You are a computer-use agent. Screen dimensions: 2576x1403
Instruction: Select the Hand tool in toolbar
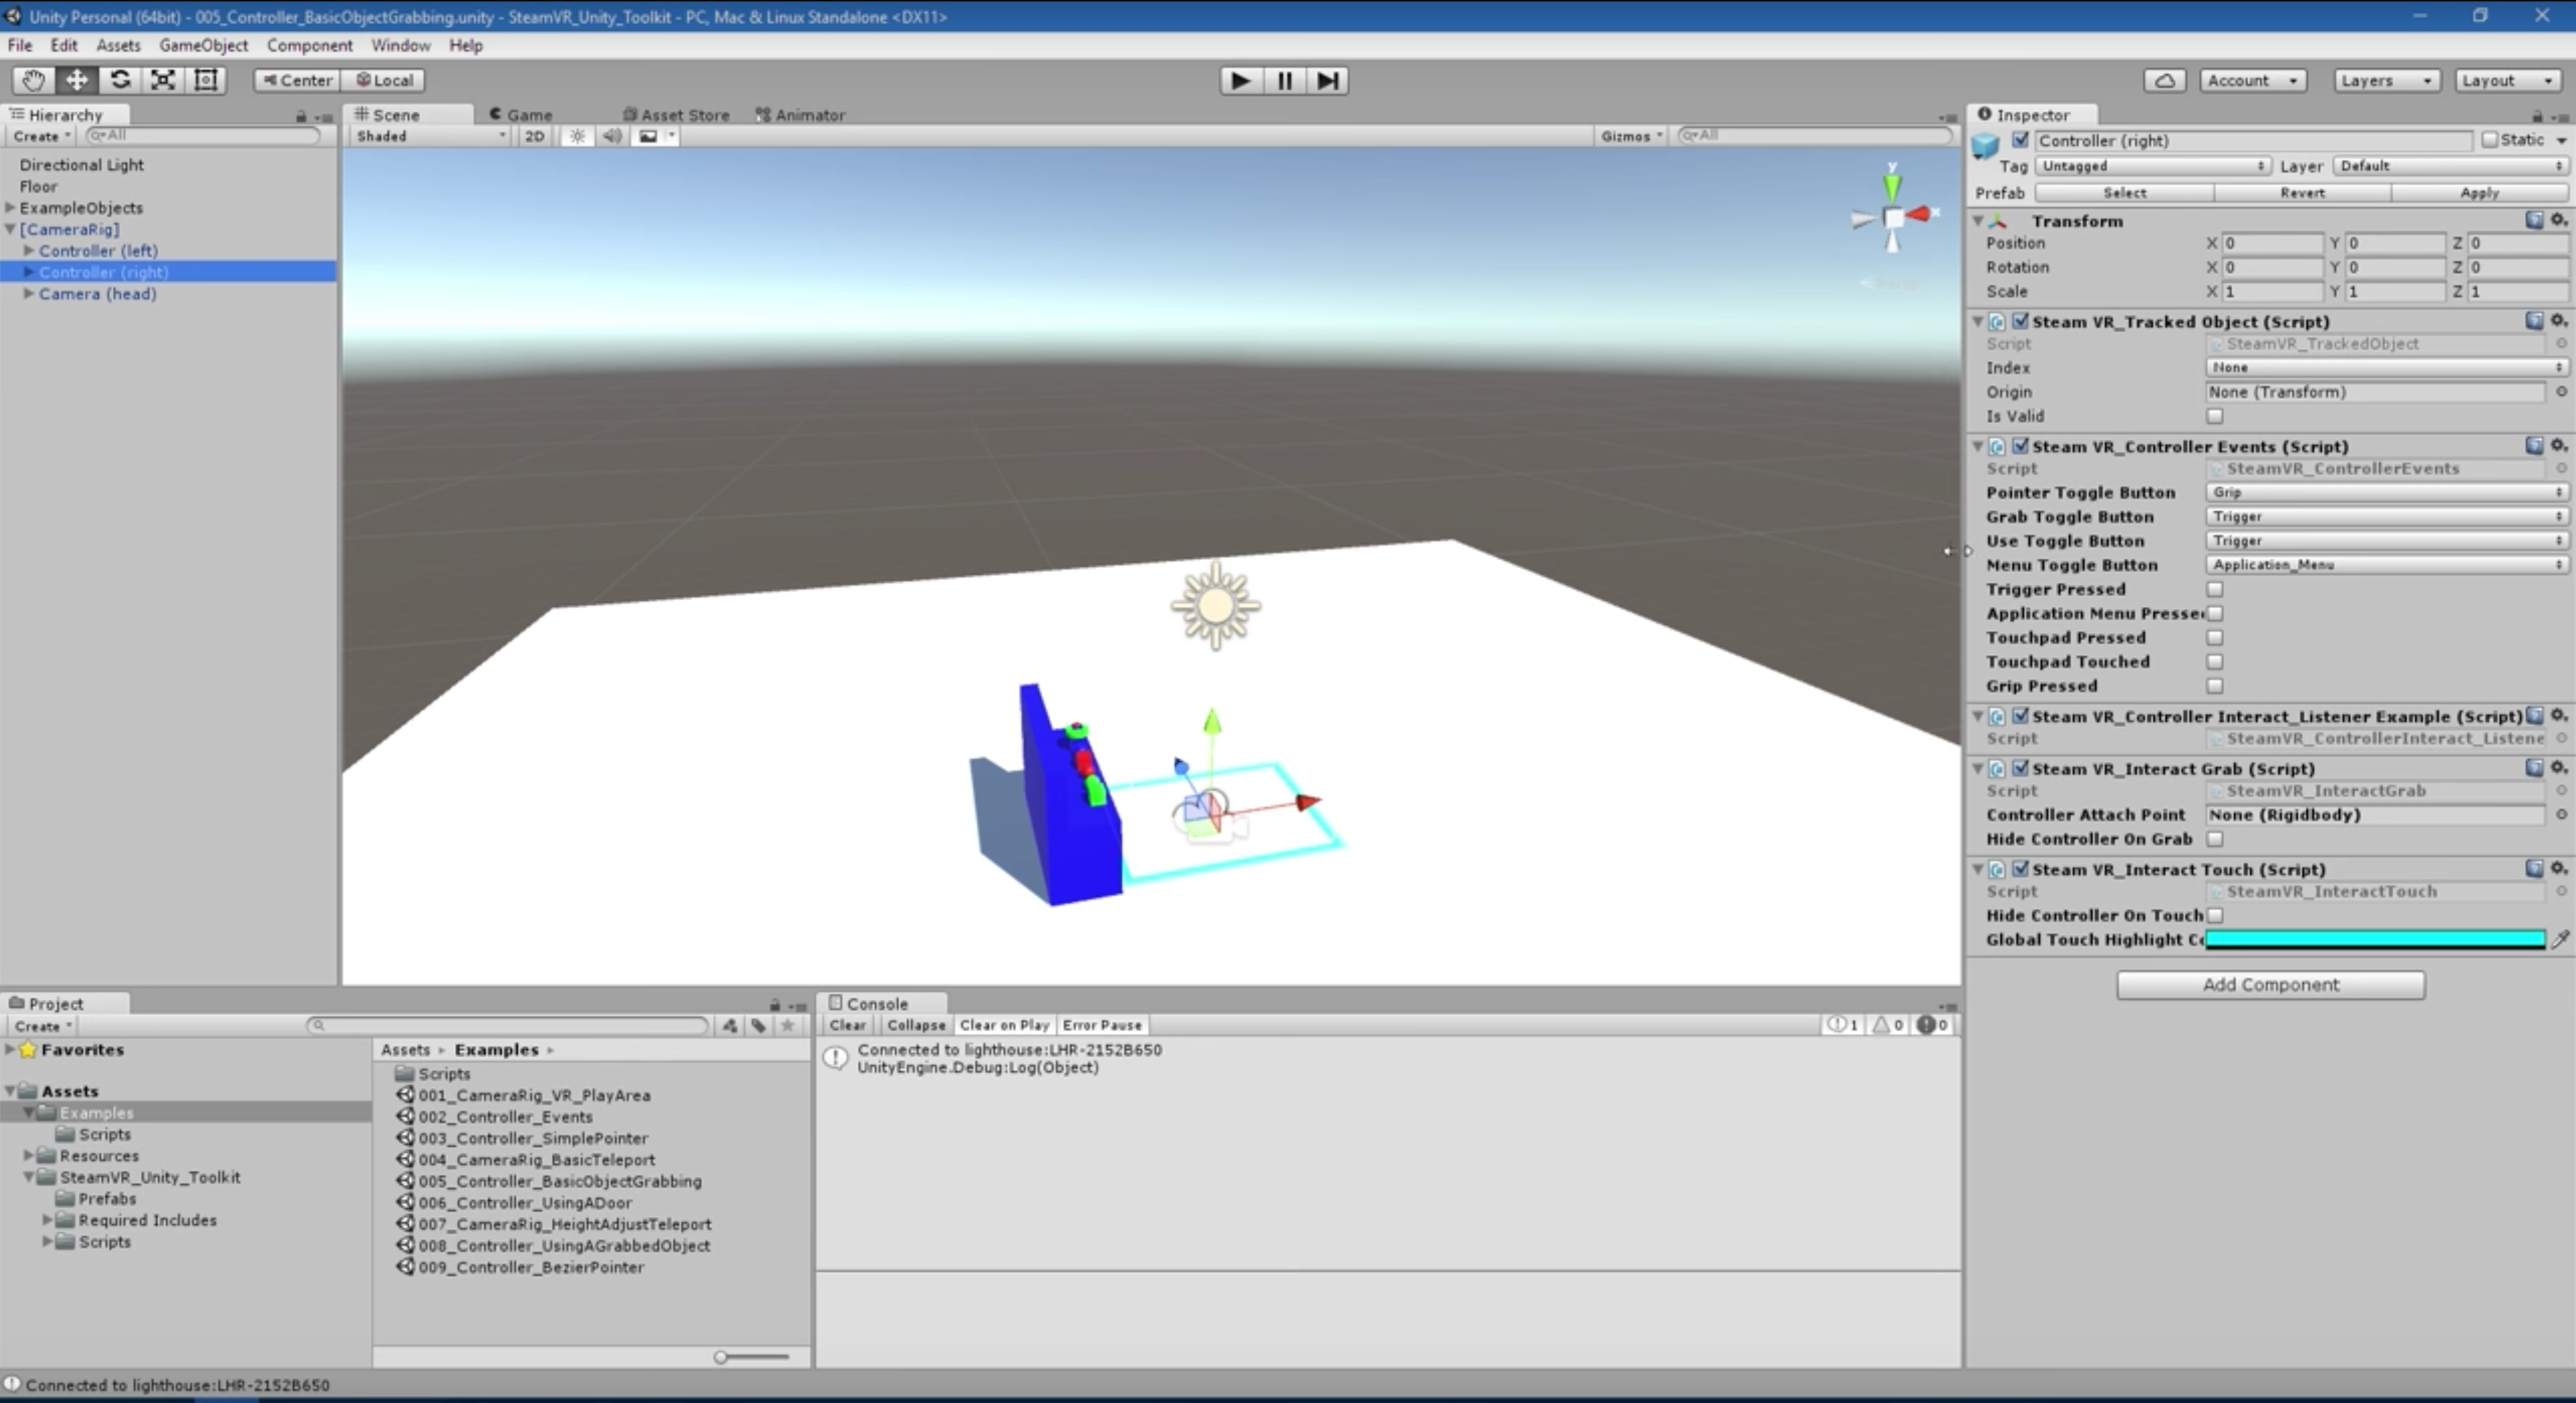[x=33, y=80]
